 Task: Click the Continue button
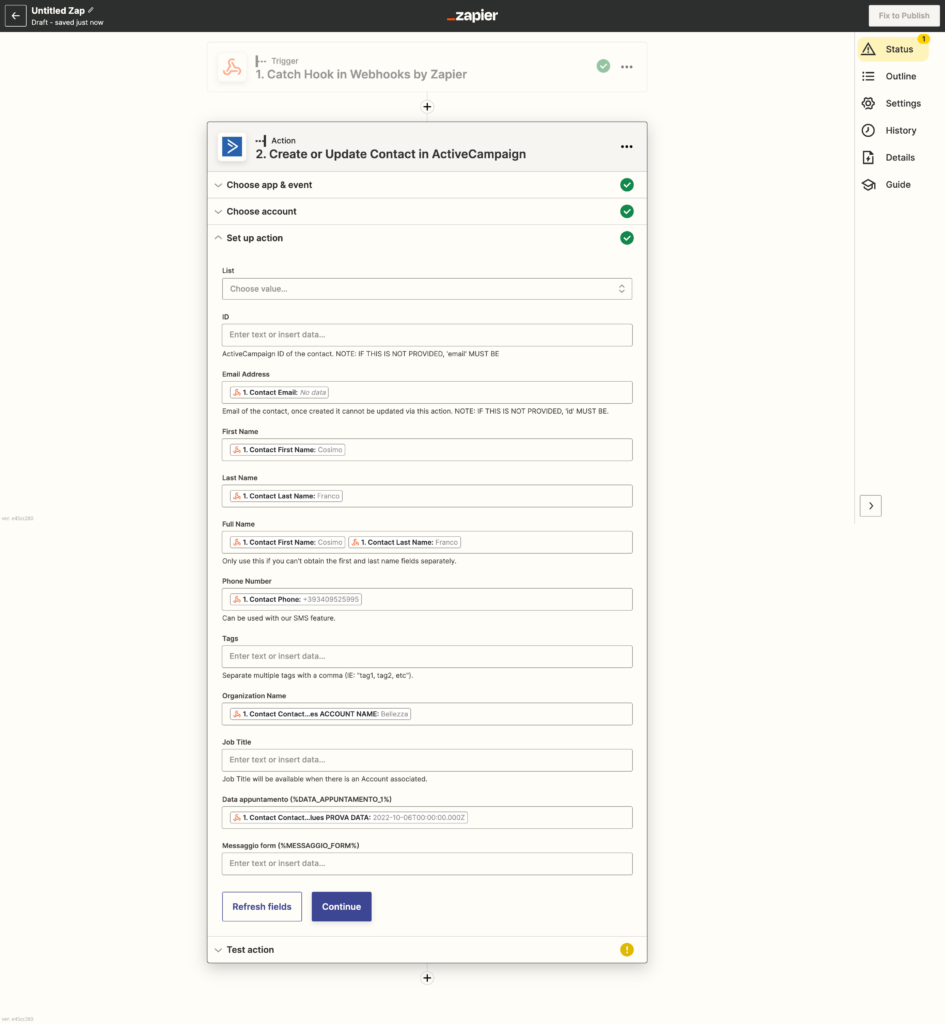point(341,907)
